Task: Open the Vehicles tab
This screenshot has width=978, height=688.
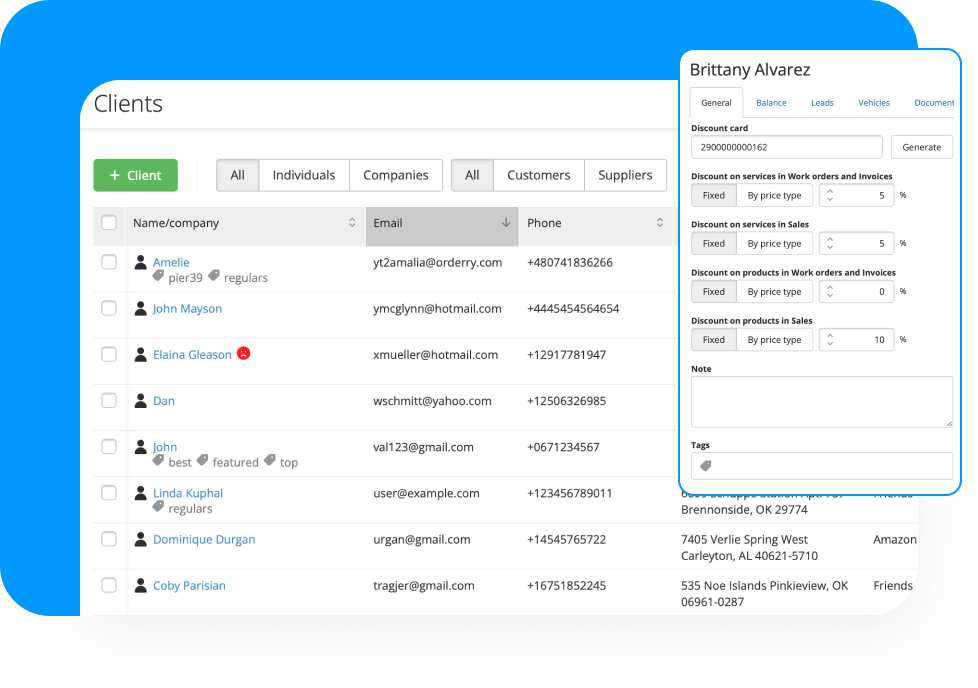Action: pyautogui.click(x=874, y=103)
